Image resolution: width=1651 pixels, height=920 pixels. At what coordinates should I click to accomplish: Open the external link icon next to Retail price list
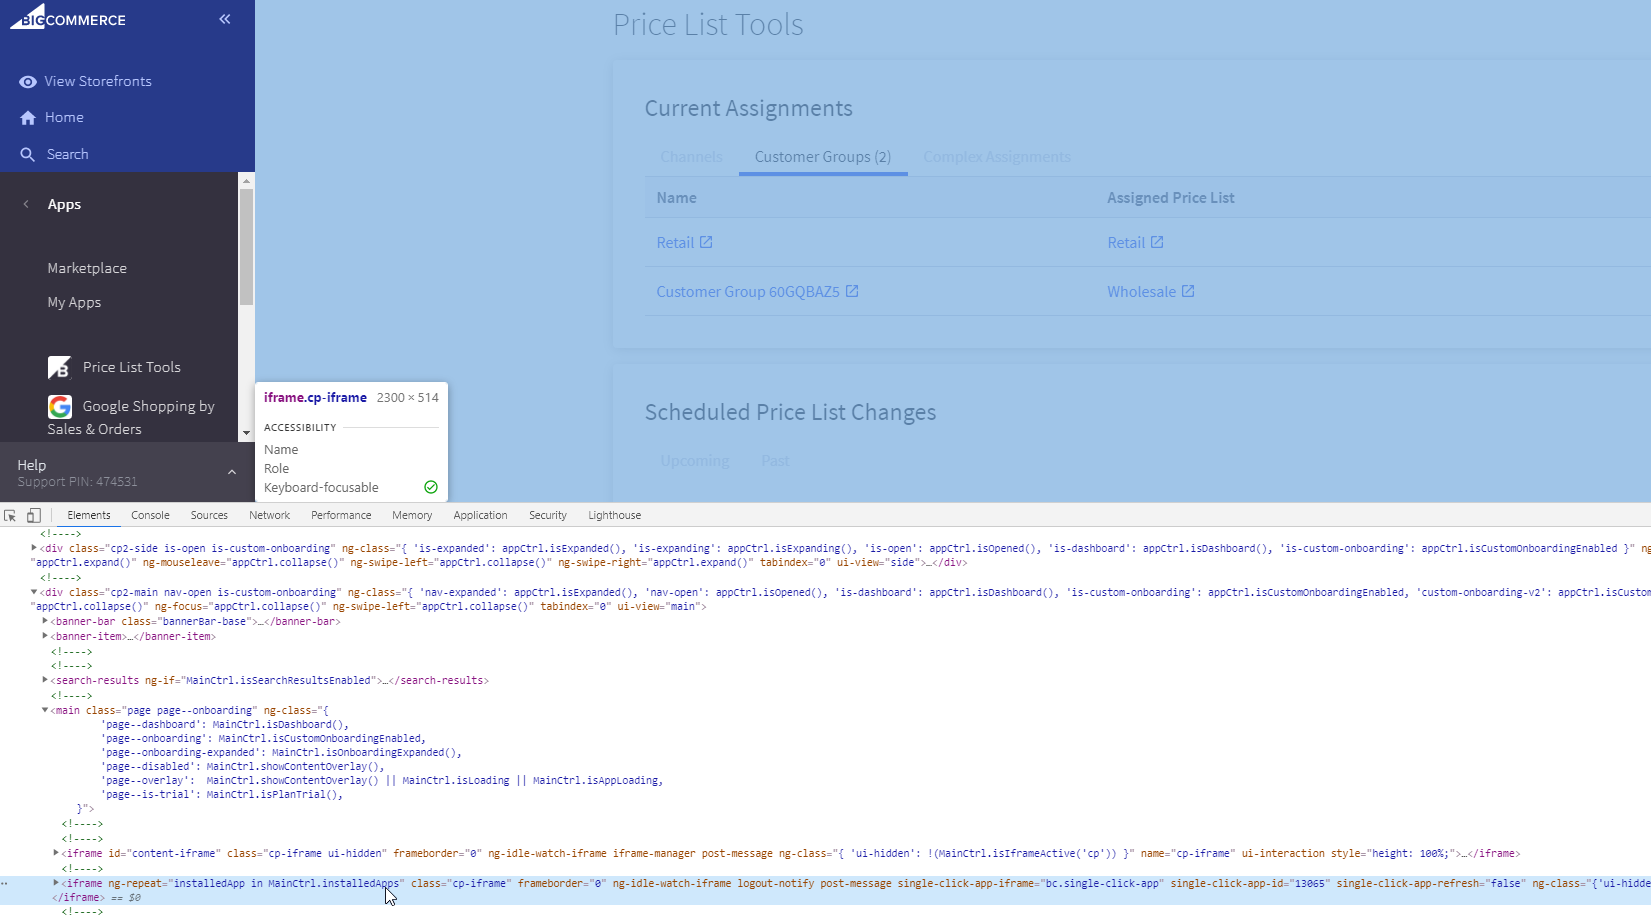(1157, 242)
